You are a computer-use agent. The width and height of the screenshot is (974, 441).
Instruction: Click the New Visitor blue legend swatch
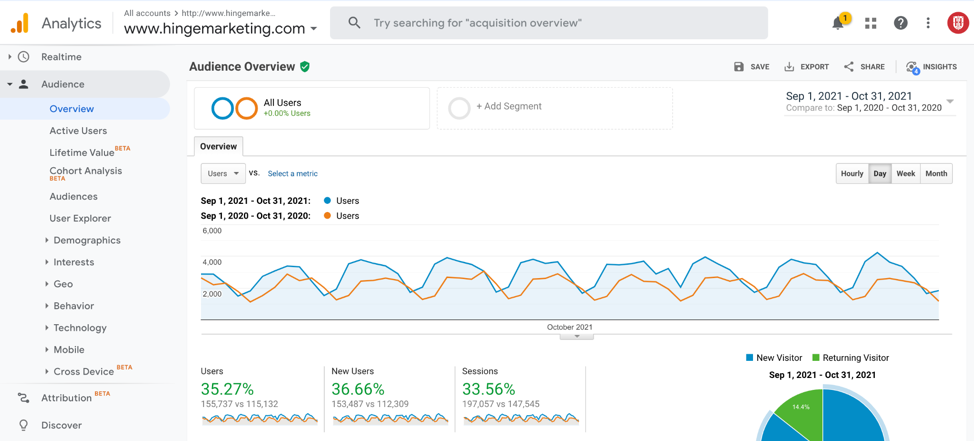750,358
